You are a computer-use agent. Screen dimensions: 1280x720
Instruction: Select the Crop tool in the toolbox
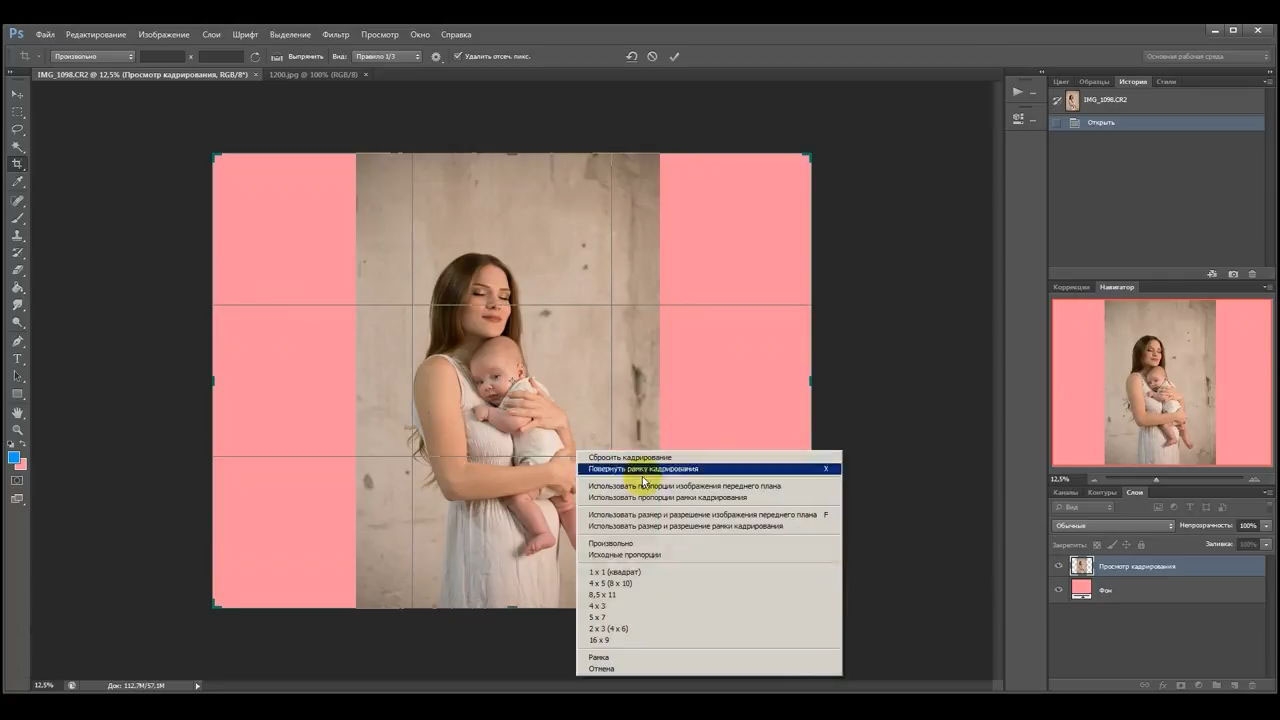coord(17,164)
